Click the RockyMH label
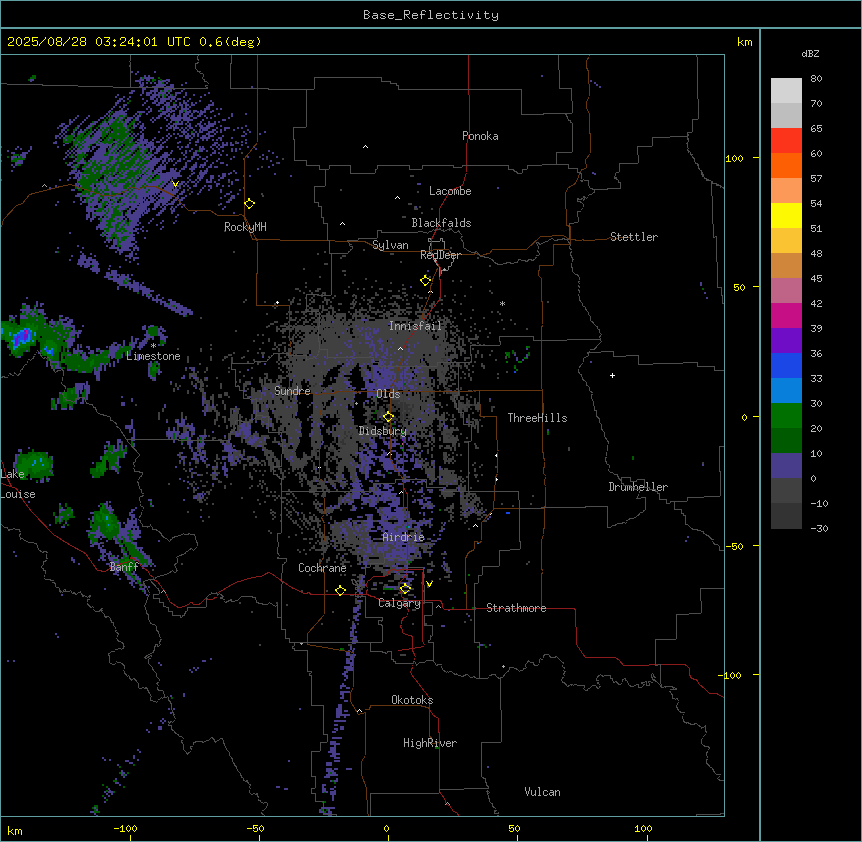 [x=245, y=227]
